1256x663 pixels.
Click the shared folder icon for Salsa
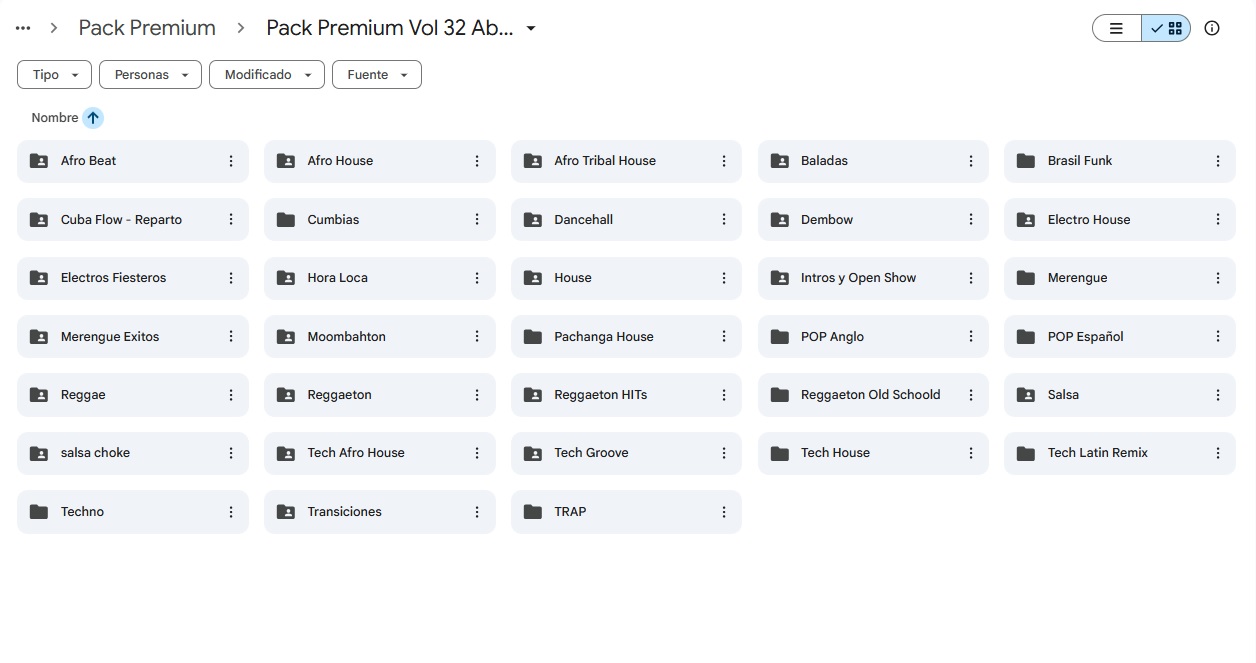coord(1026,395)
